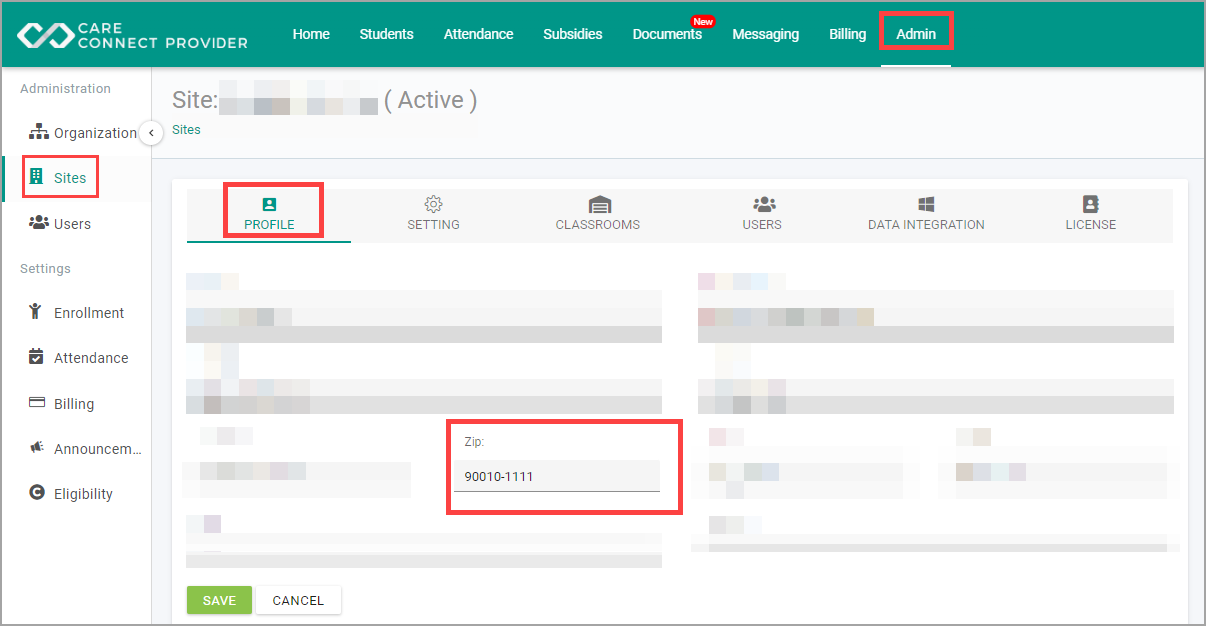The height and width of the screenshot is (626, 1206).
Task: Open the Classrooms tab
Action: point(598,213)
